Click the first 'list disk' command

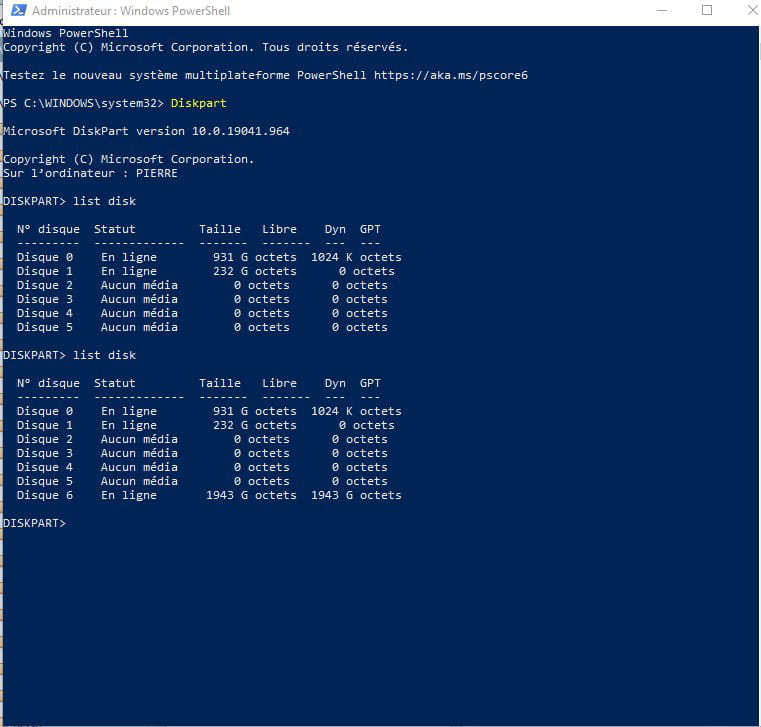(104, 201)
